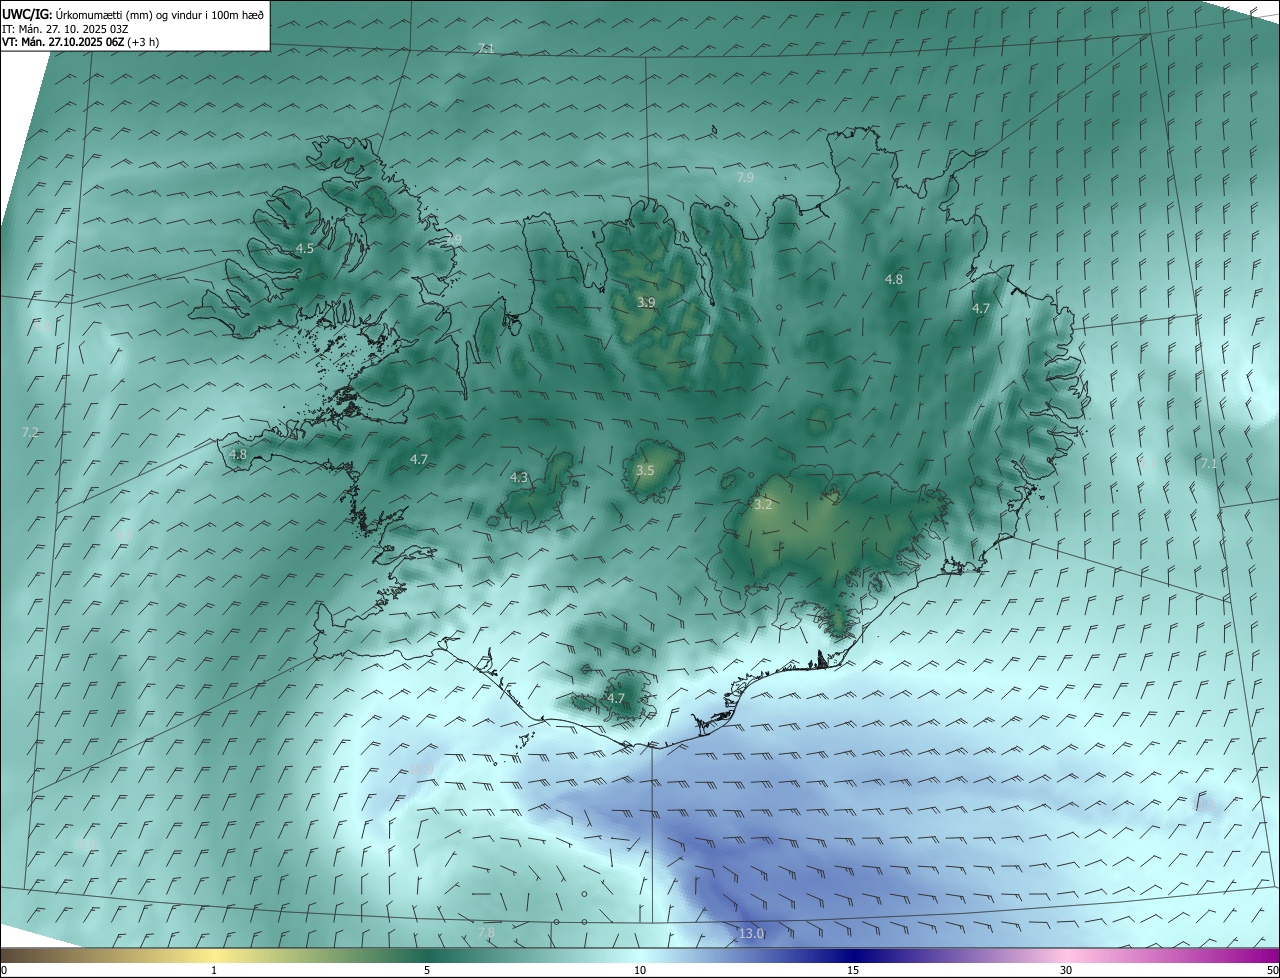The height and width of the screenshot is (978, 1280).
Task: Click the 4.7 value in west Iceland near Snæfellsnes
Action: [x=419, y=459]
